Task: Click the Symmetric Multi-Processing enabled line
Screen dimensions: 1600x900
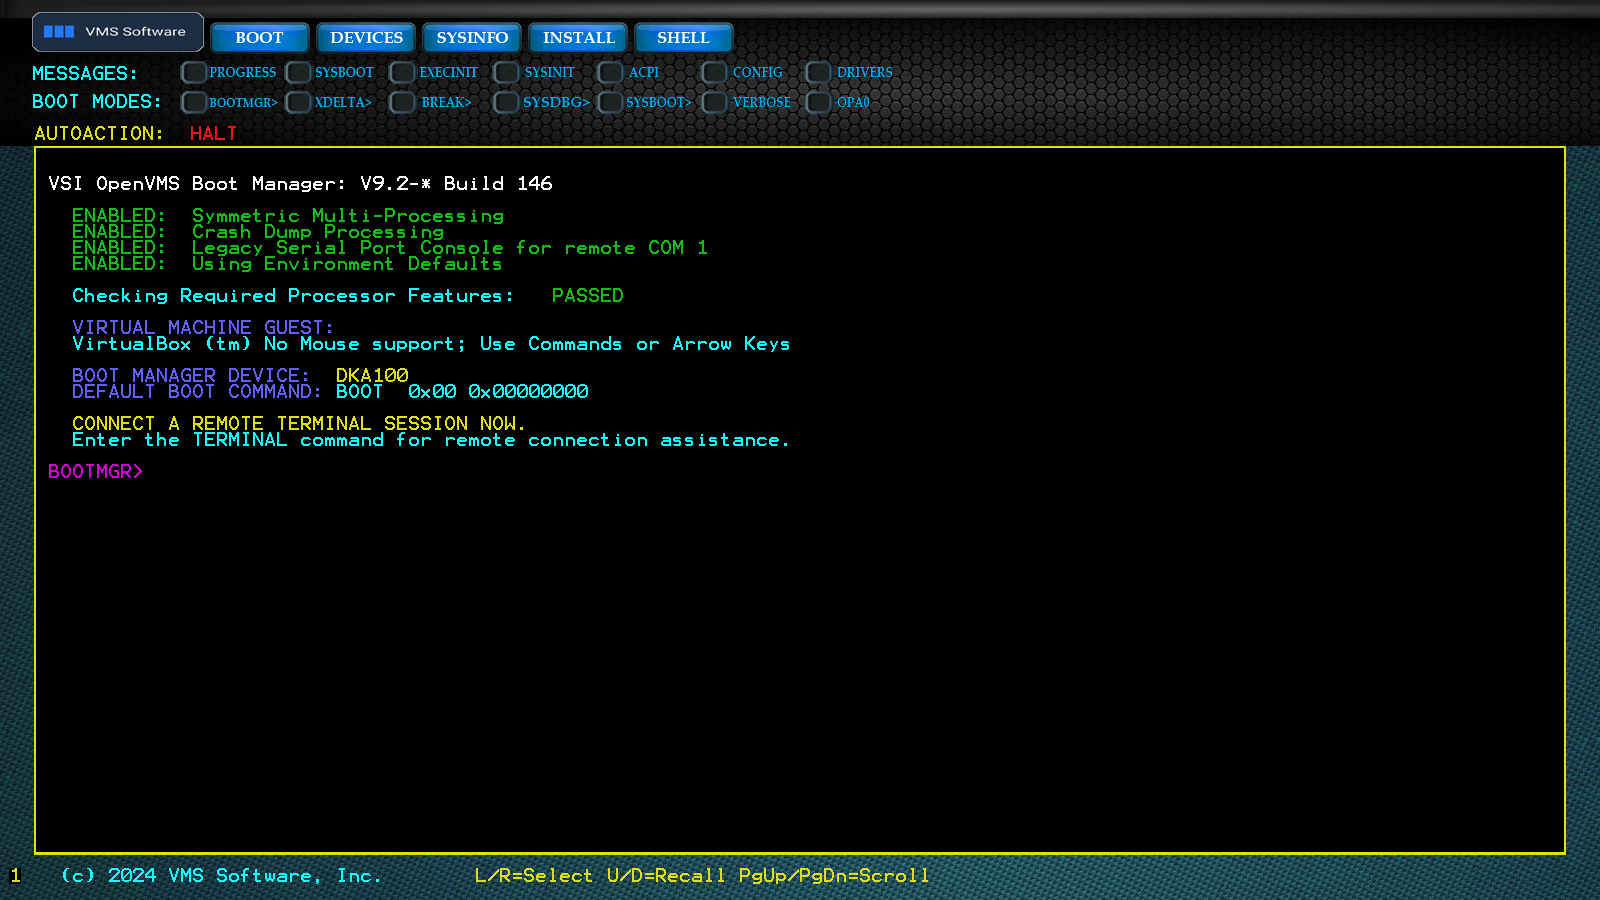Action: point(288,215)
